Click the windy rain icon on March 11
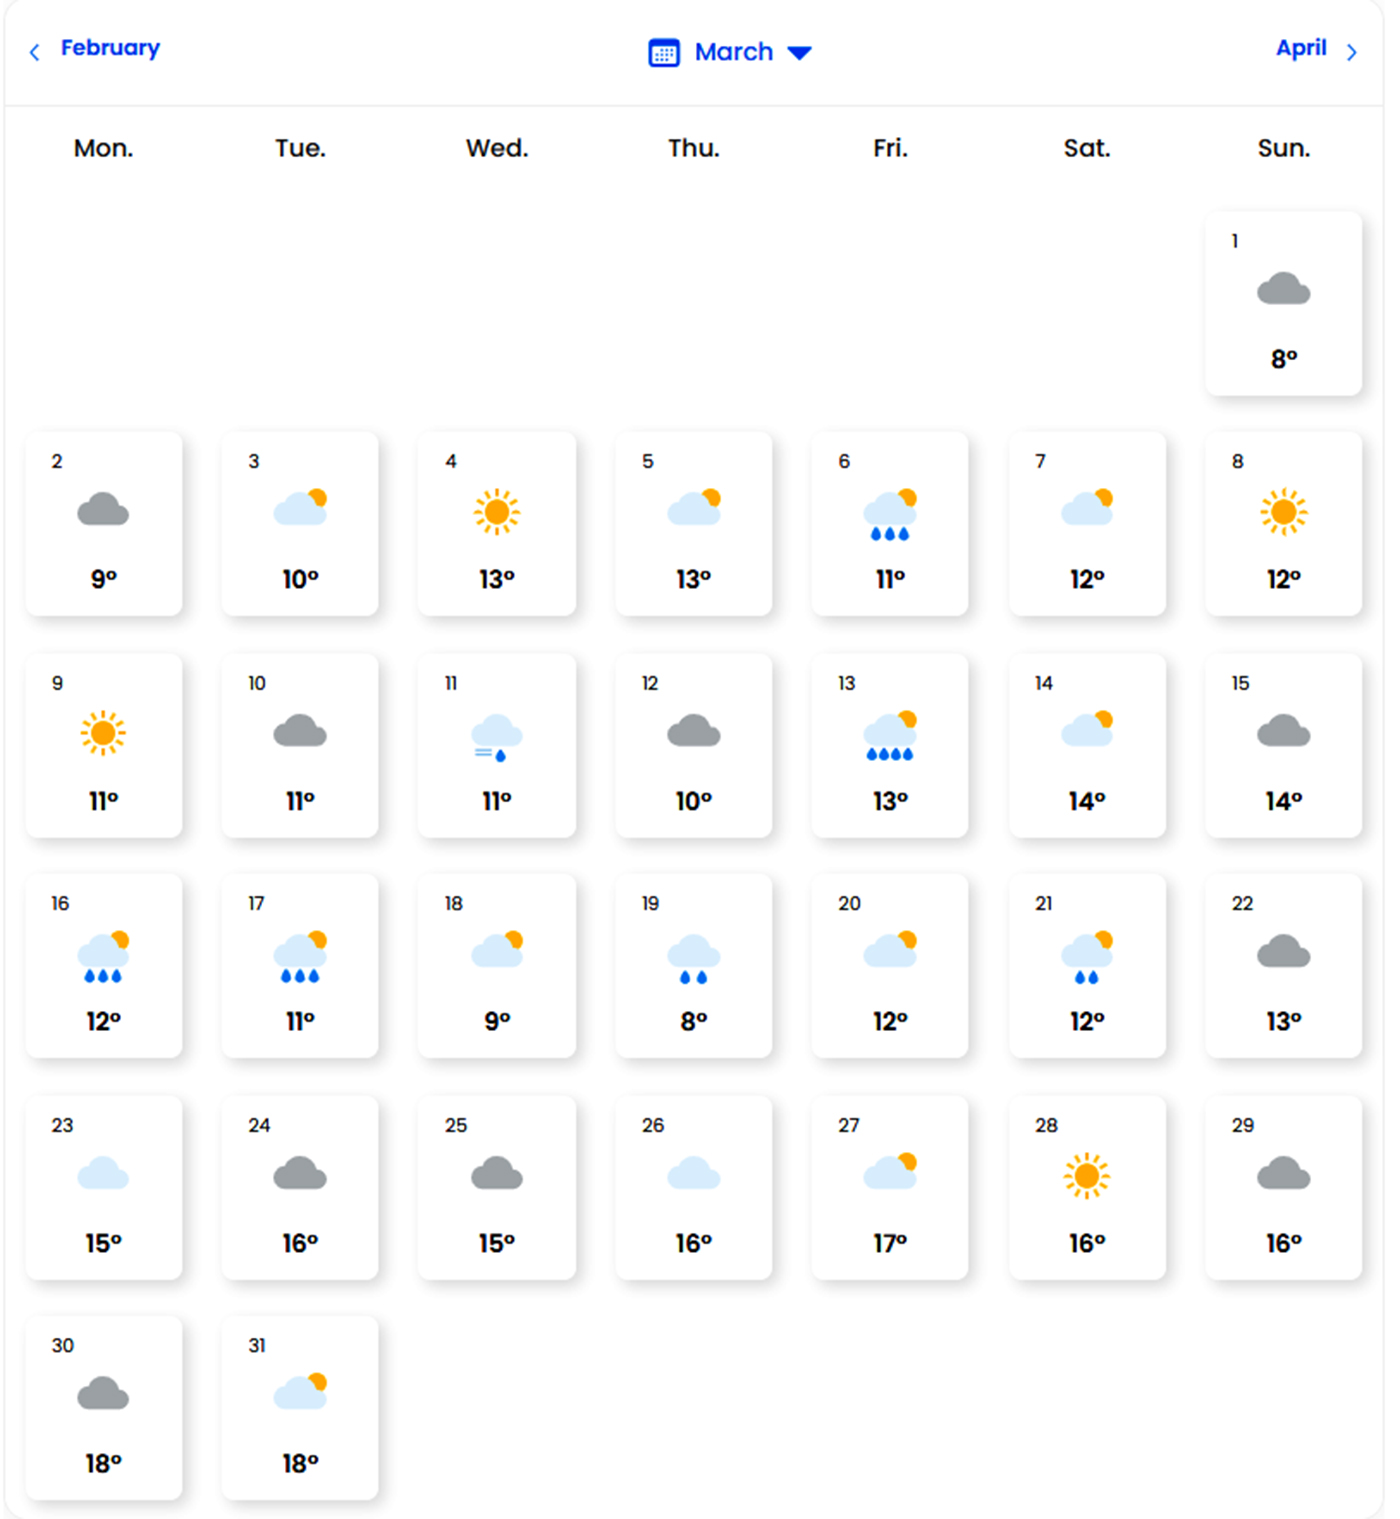1400x1519 pixels. pos(497,737)
